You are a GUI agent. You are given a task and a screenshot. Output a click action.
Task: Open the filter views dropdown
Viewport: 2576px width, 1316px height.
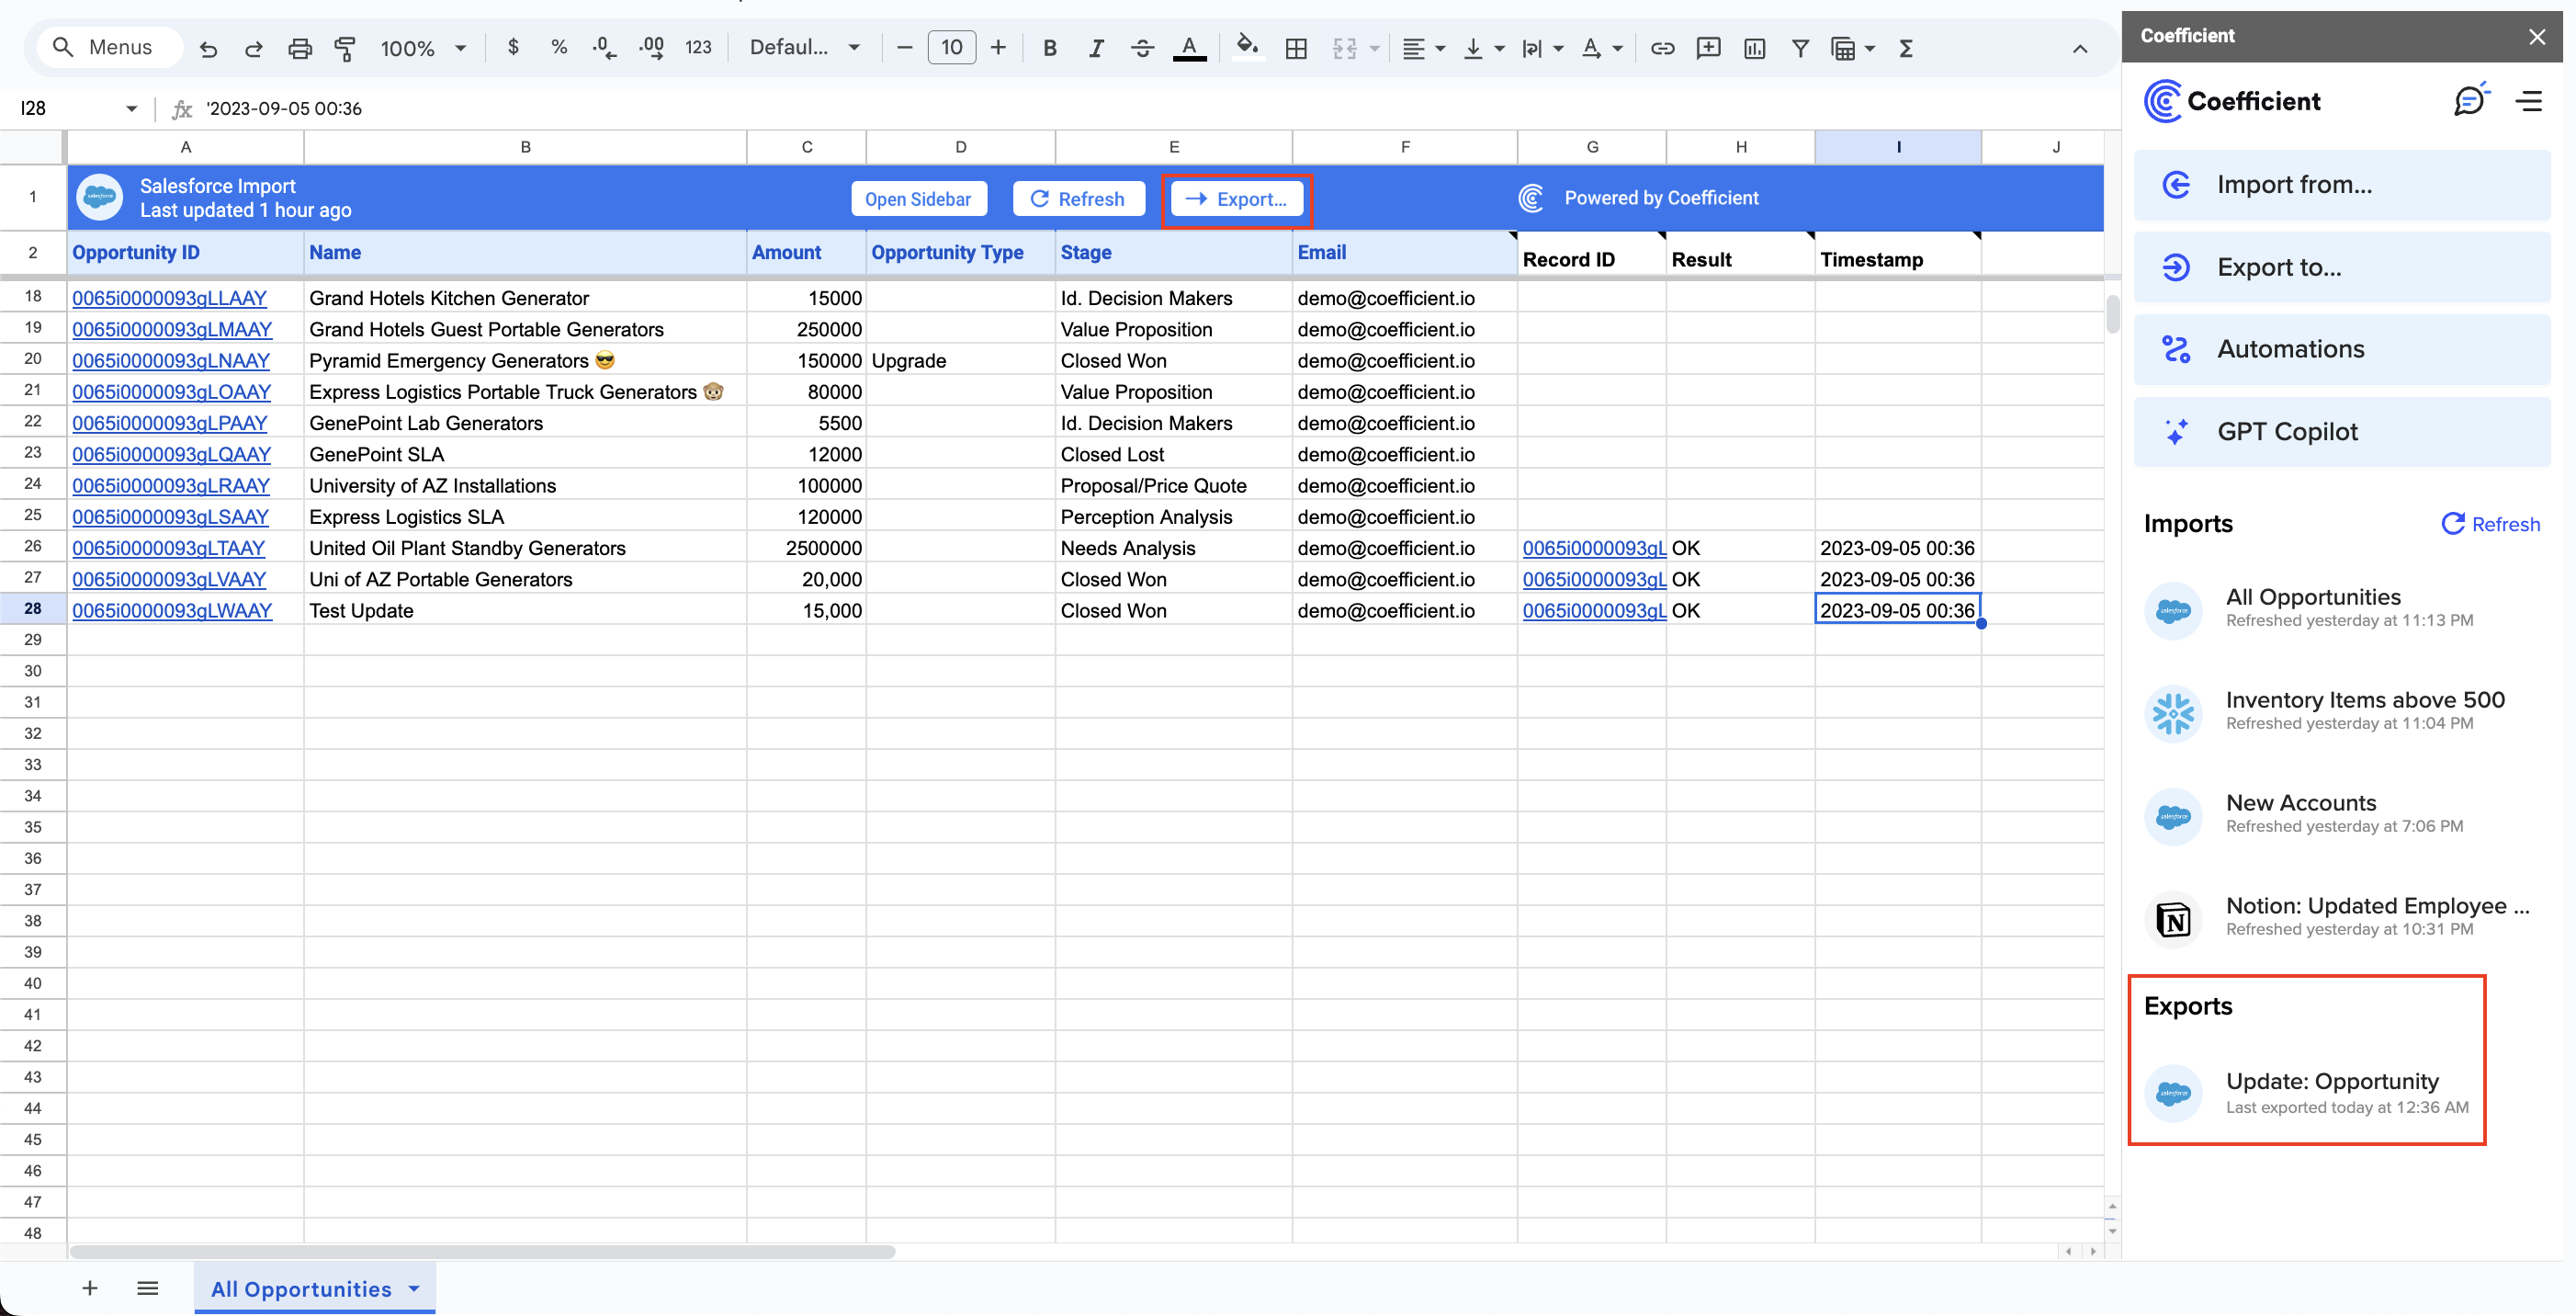(1852, 48)
